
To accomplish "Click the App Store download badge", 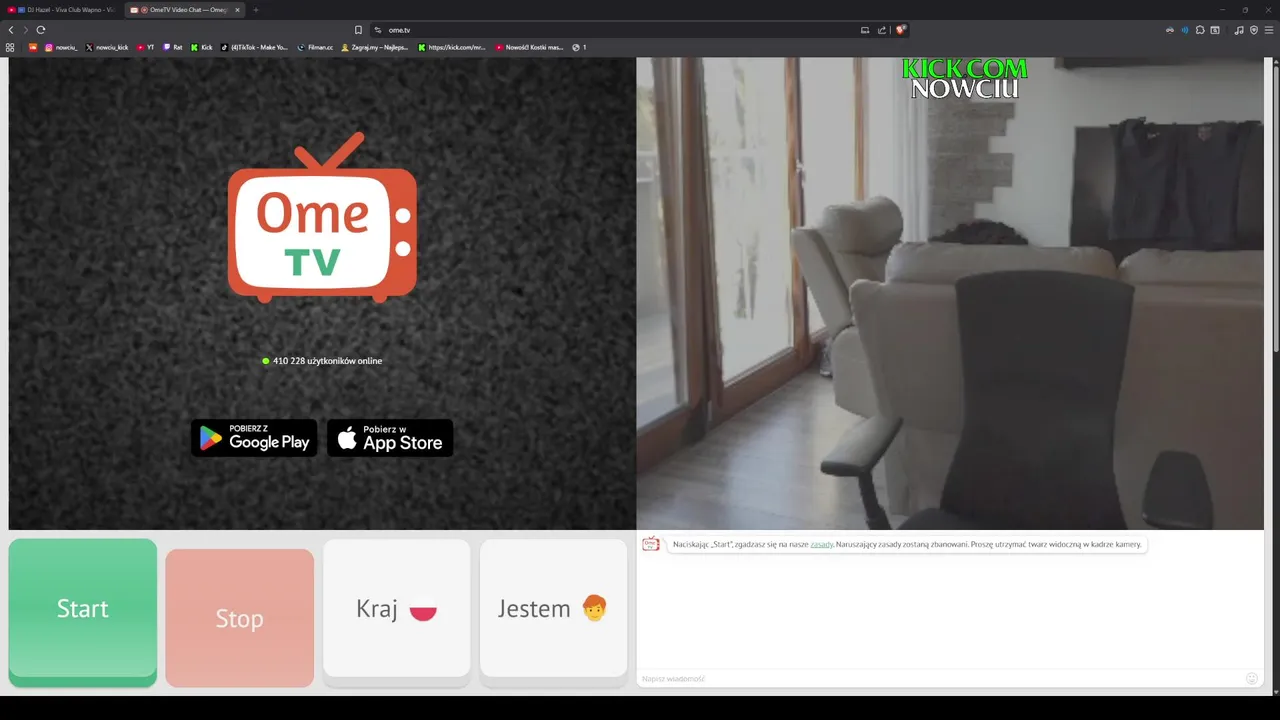I will tap(390, 438).
